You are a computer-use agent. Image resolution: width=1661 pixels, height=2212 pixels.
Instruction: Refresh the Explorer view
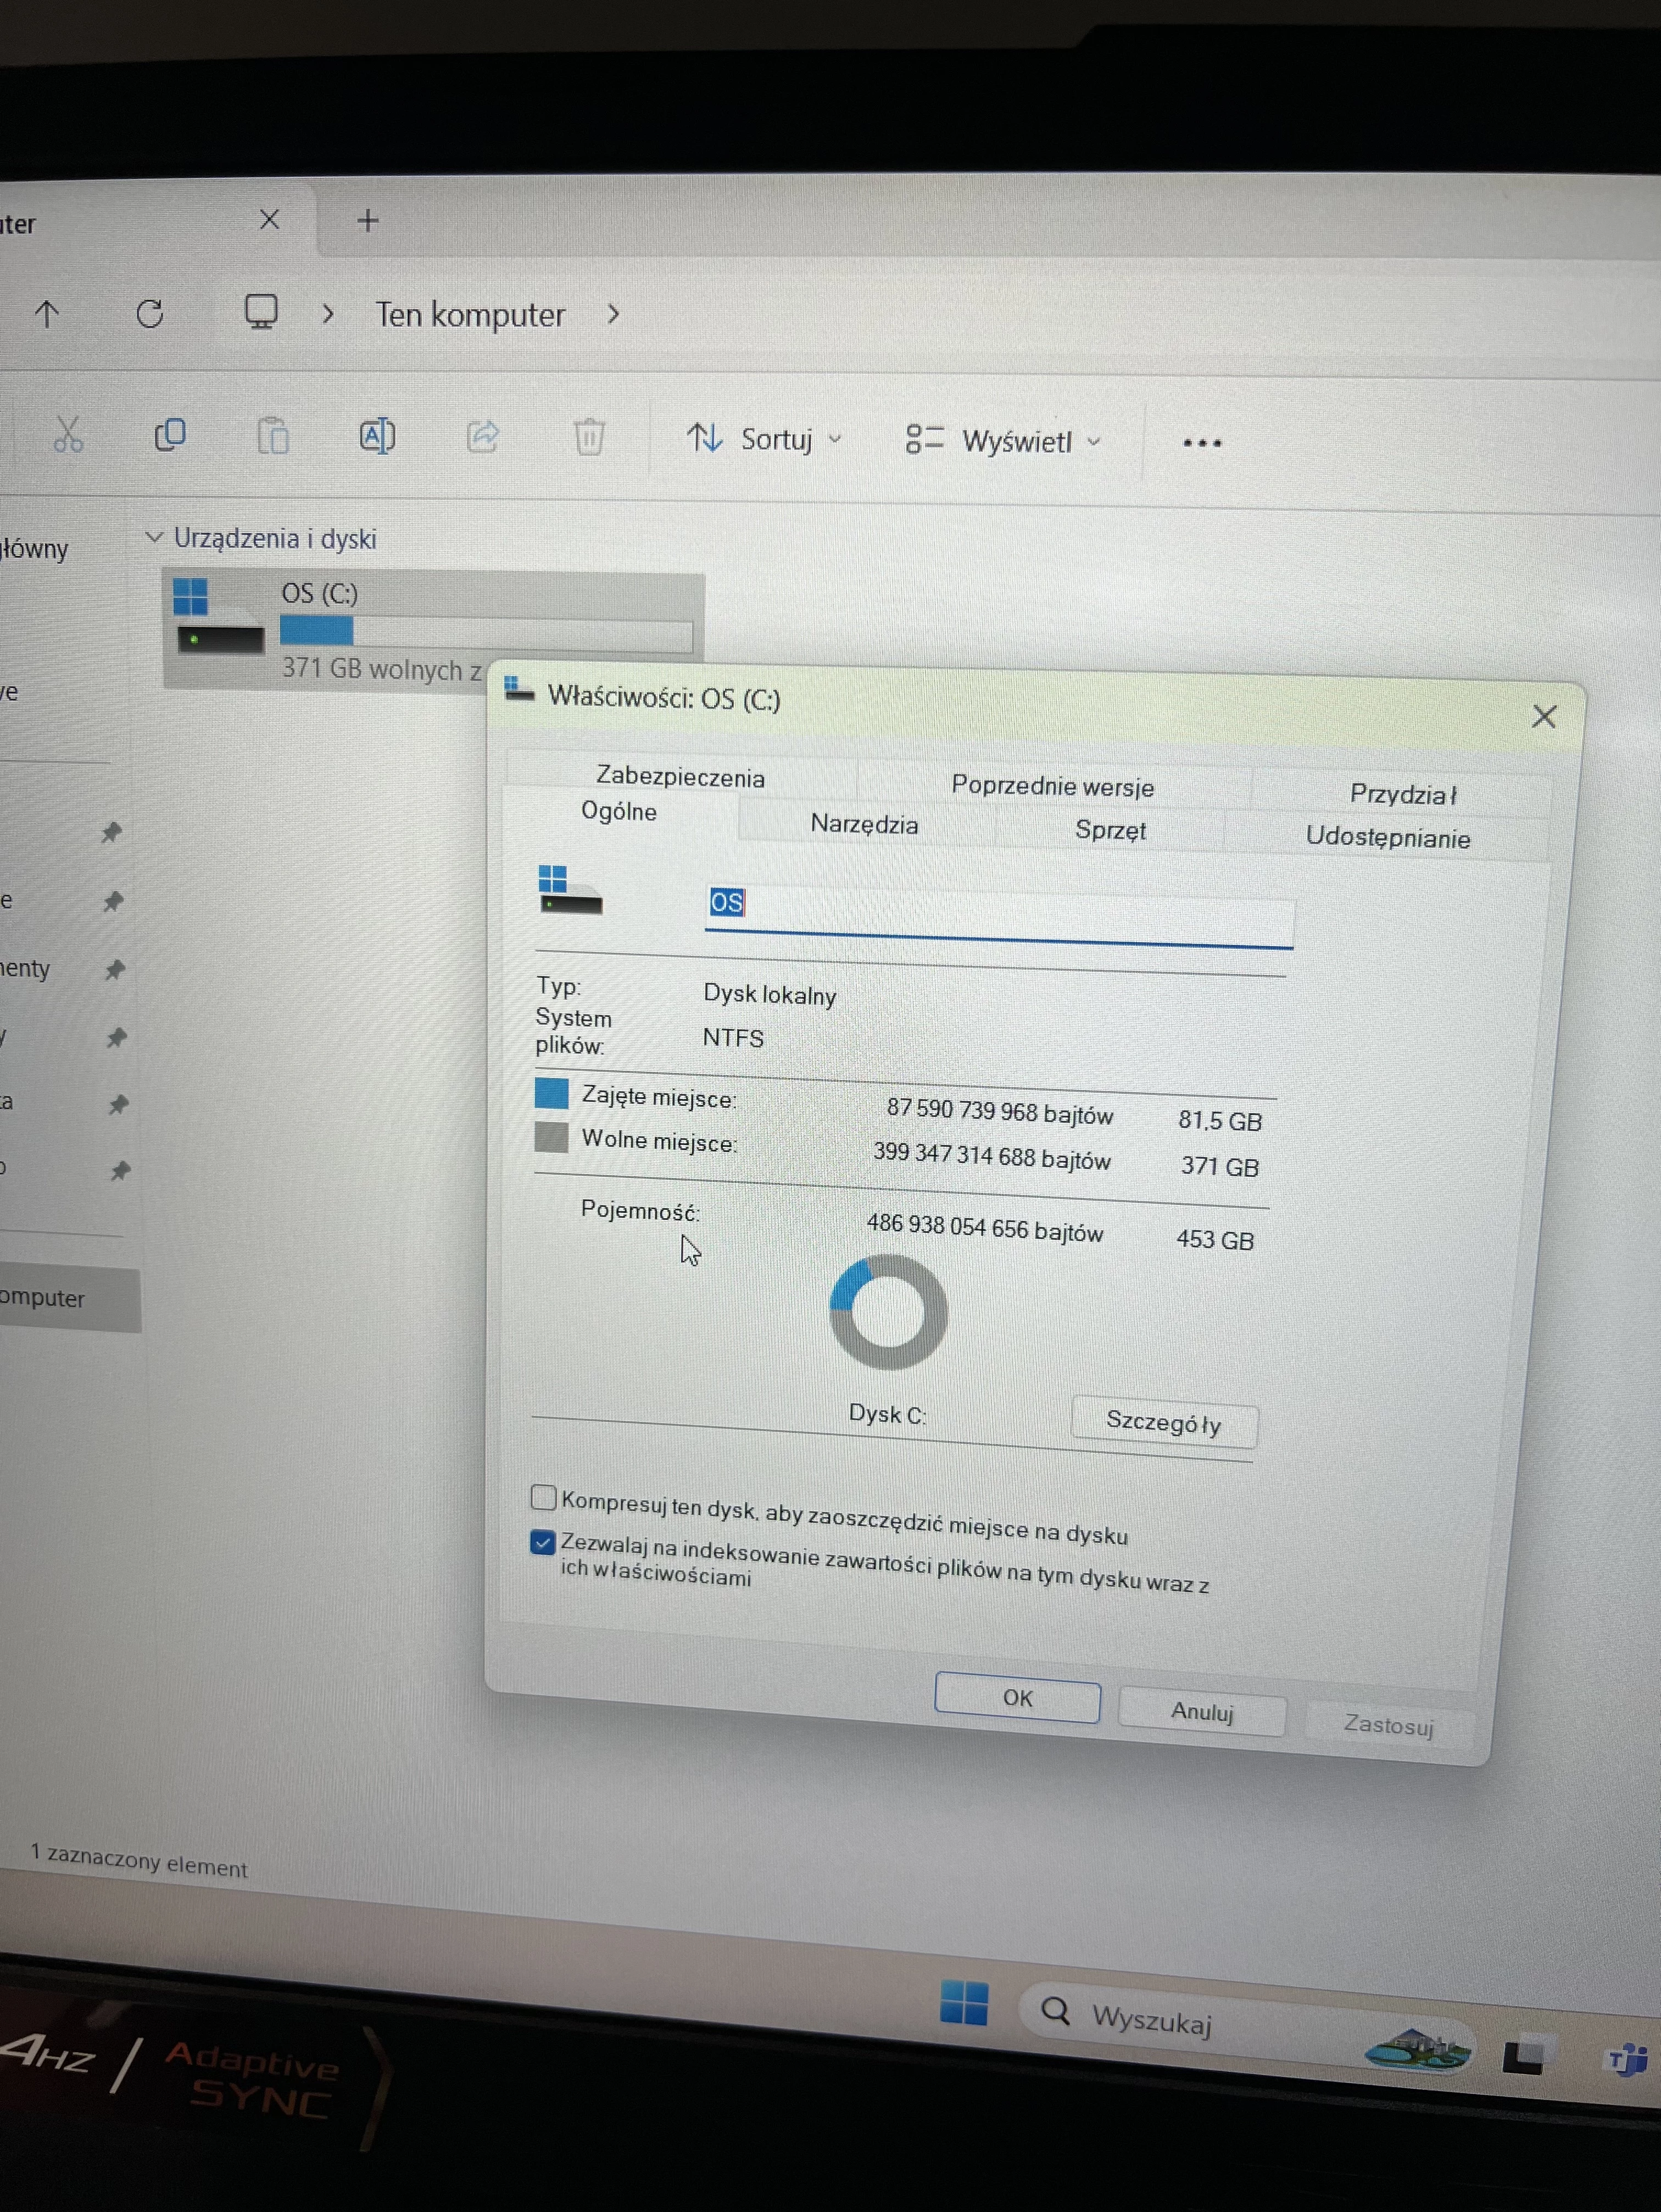coord(150,314)
